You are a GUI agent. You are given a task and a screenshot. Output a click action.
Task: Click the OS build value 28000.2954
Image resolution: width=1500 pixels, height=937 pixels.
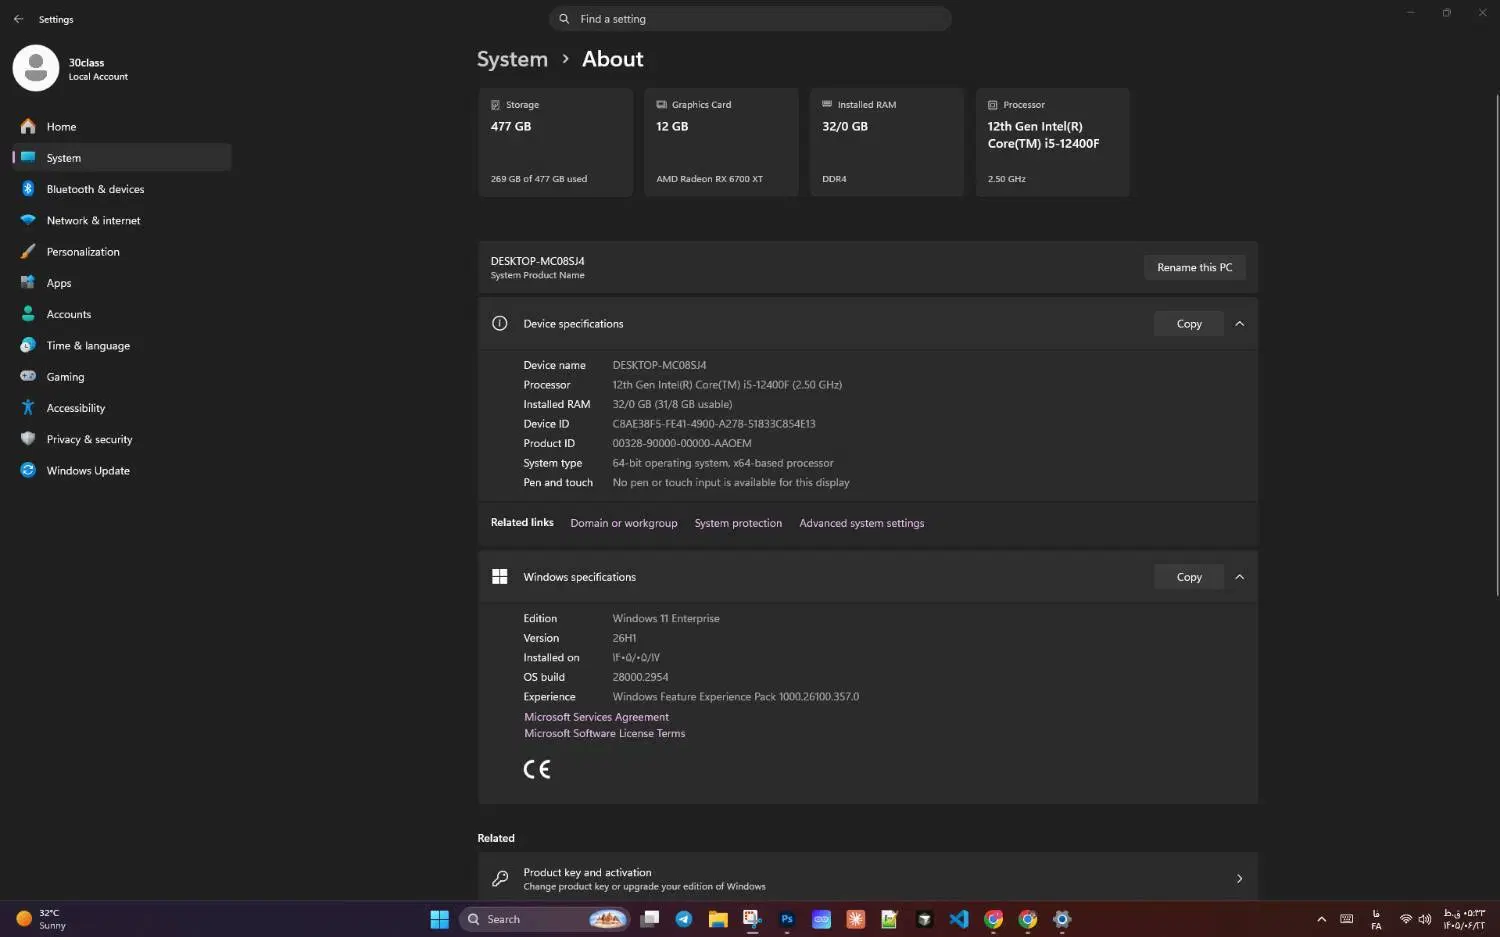[640, 677]
